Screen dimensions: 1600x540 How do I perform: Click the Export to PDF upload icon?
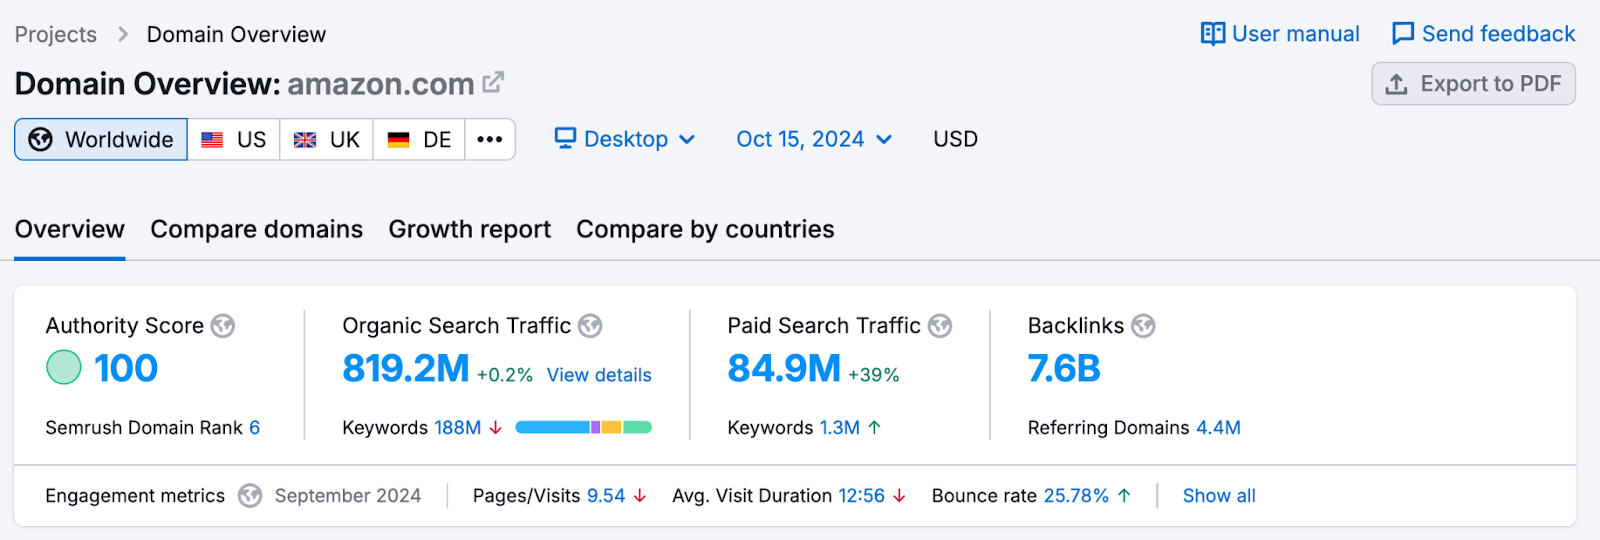pos(1397,84)
